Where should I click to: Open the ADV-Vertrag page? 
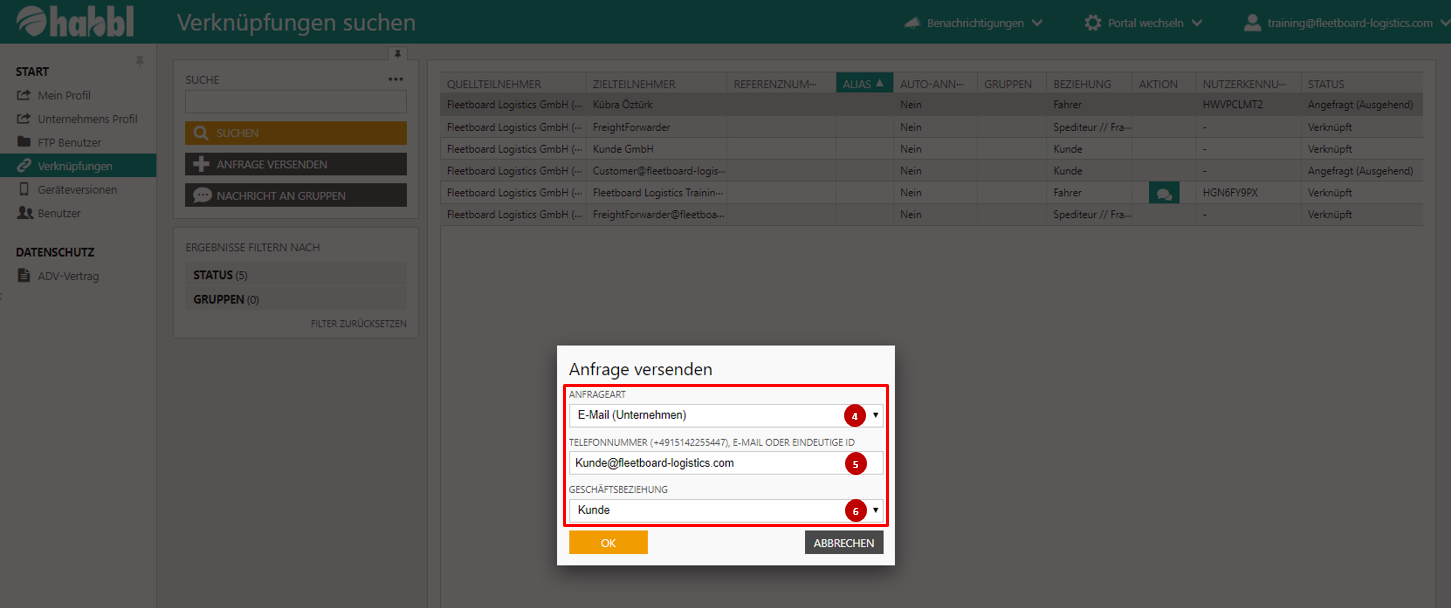[68, 276]
